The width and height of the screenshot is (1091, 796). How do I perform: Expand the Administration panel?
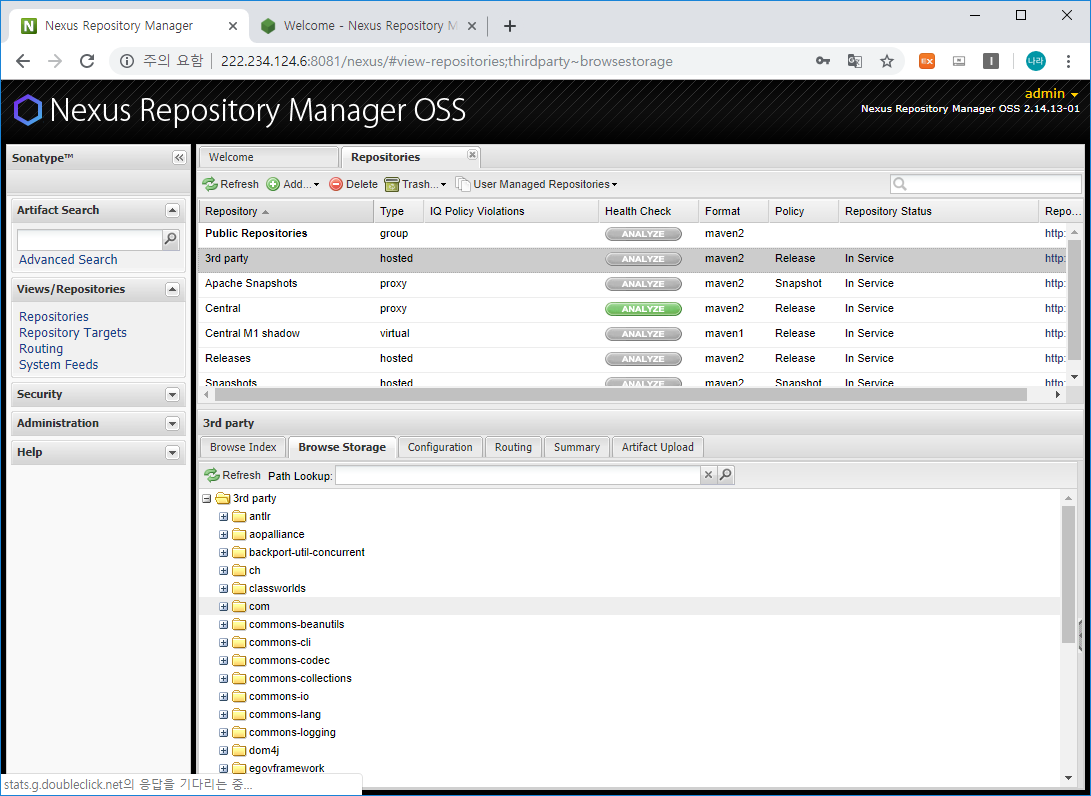[x=173, y=424]
